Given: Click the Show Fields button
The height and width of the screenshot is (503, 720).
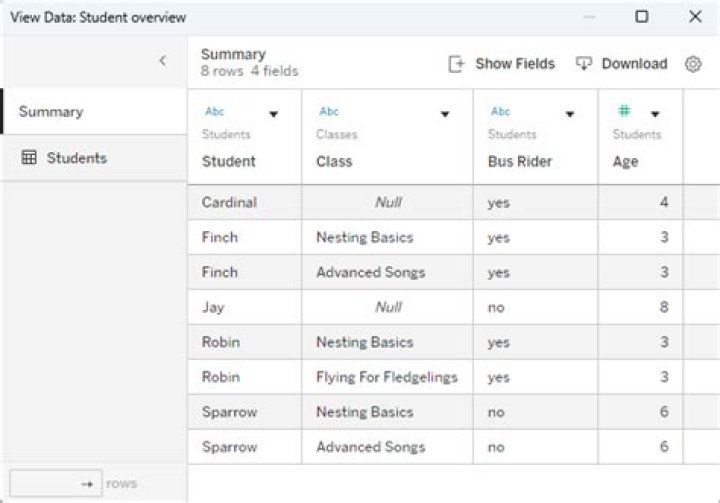Looking at the screenshot, I should click(x=514, y=64).
